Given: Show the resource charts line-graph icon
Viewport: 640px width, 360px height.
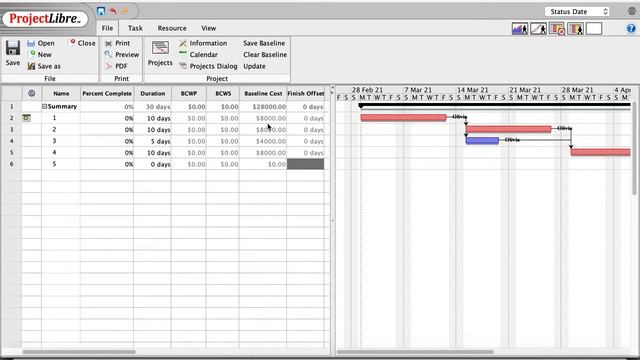Looking at the screenshot, I should coord(538,29).
